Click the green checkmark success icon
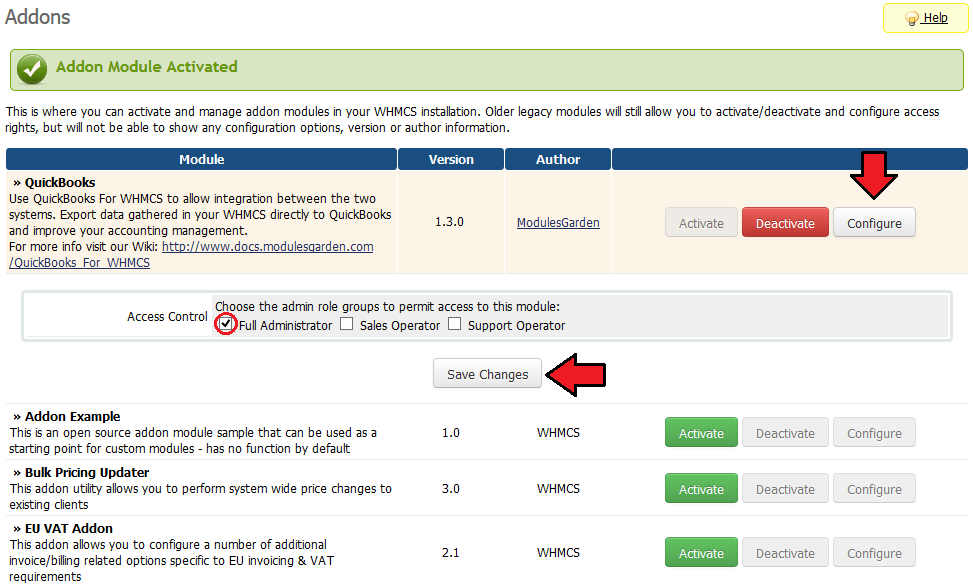This screenshot has height=584, width=973. 32,69
